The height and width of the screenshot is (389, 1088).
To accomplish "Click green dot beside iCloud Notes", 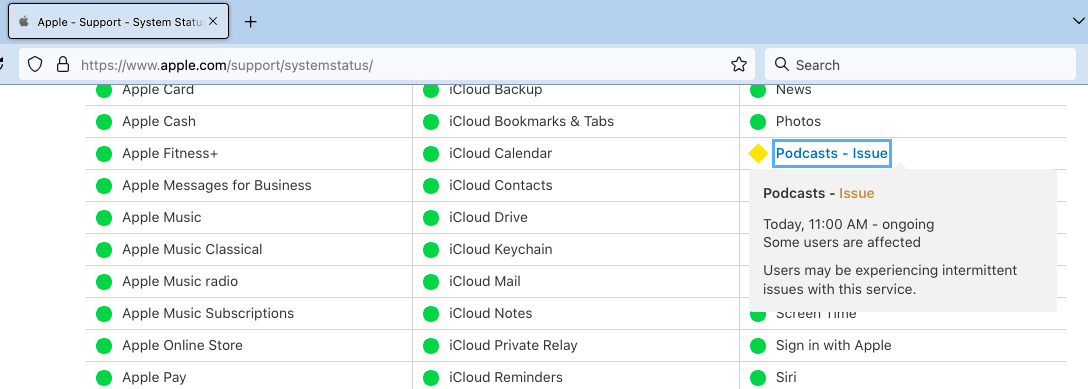I will coord(431,313).
